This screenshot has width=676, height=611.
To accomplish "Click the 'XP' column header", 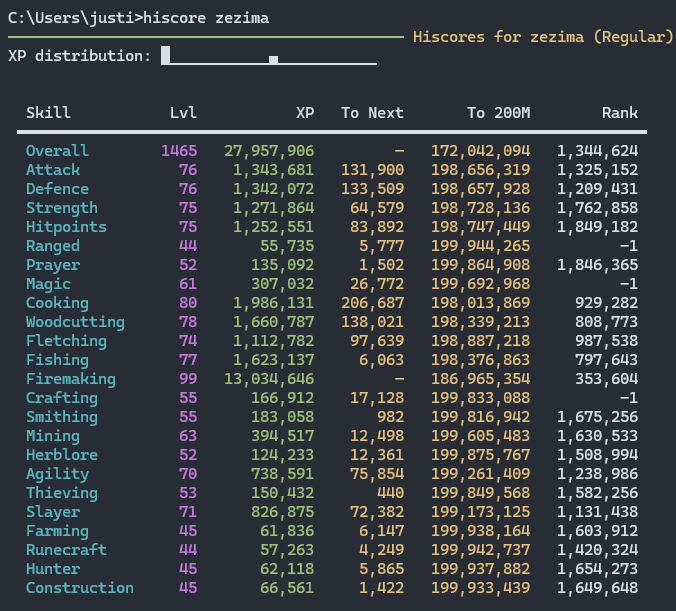I will click(x=305, y=113).
